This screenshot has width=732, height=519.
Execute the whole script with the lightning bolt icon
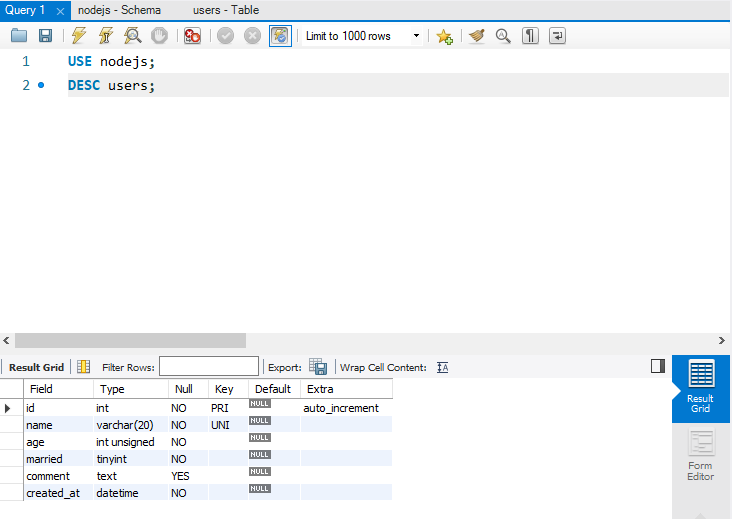(x=79, y=35)
